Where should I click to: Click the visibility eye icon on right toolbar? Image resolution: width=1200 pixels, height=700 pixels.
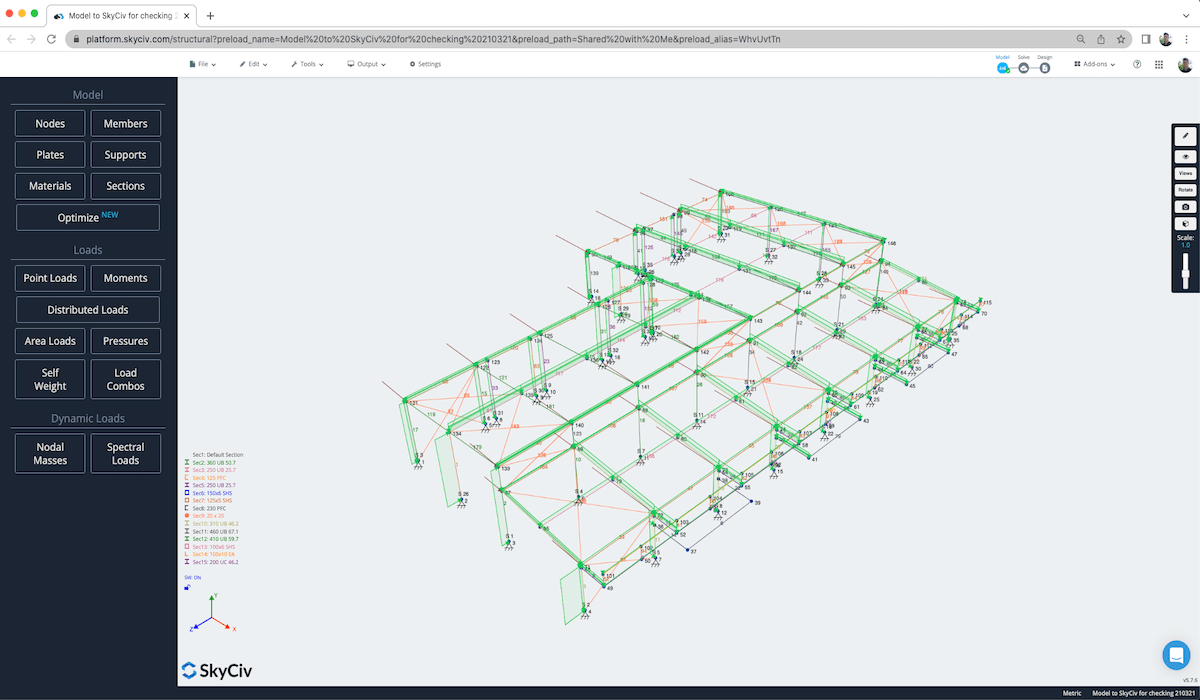[x=1184, y=156]
